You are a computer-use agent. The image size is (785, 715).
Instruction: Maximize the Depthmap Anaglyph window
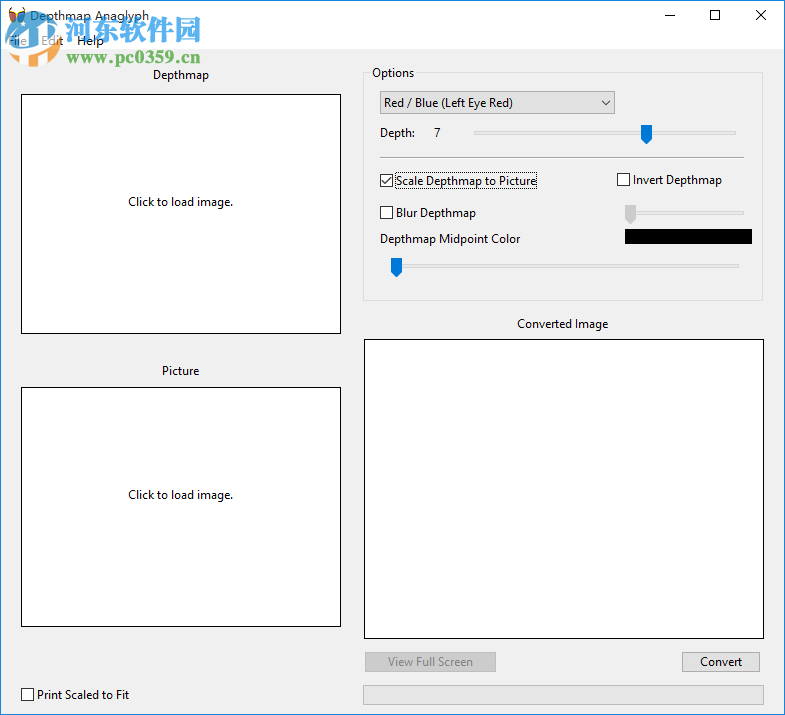pyautogui.click(x=715, y=16)
